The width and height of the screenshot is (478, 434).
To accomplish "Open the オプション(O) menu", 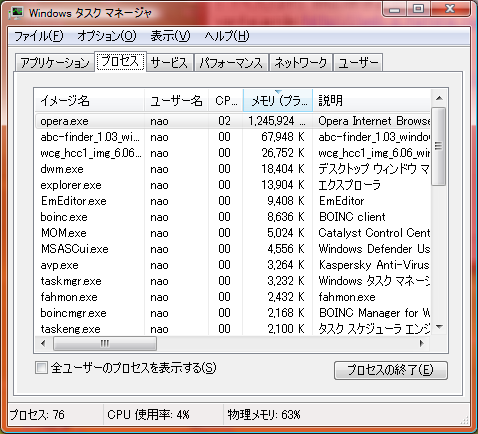I will [x=107, y=36].
